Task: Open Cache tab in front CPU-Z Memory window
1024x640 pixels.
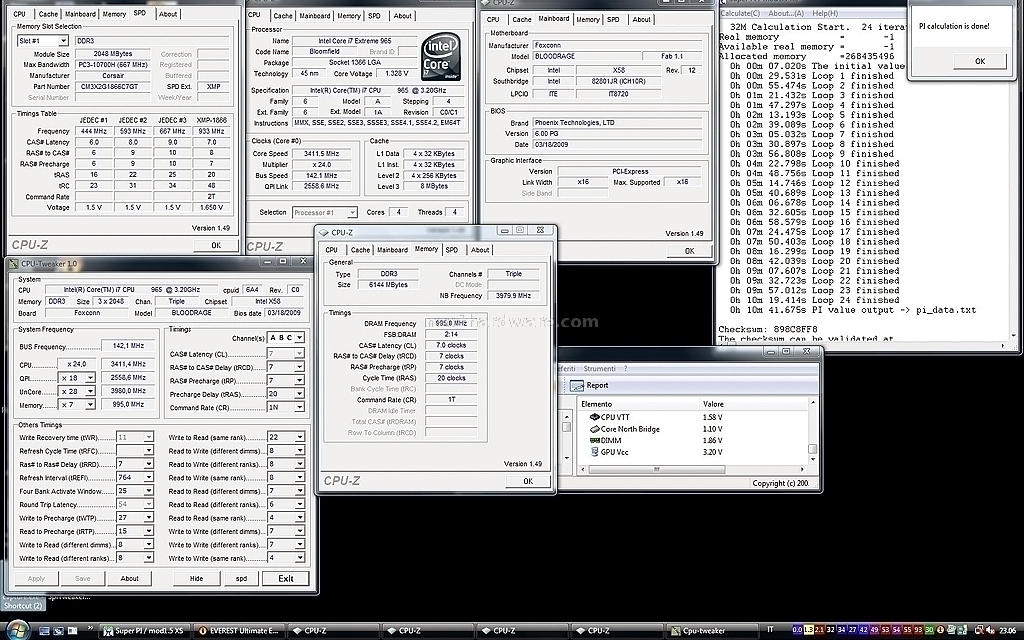Action: 360,250
